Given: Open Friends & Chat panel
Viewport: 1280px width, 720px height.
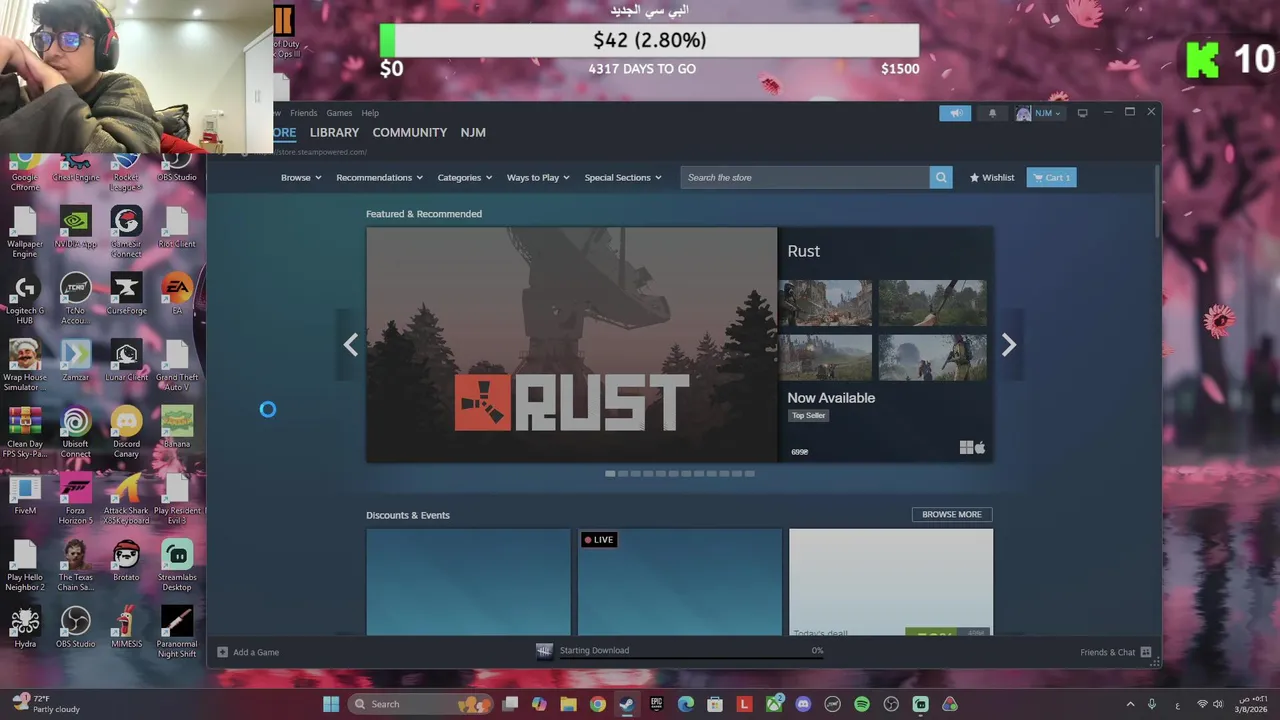Looking at the screenshot, I should point(1115,652).
